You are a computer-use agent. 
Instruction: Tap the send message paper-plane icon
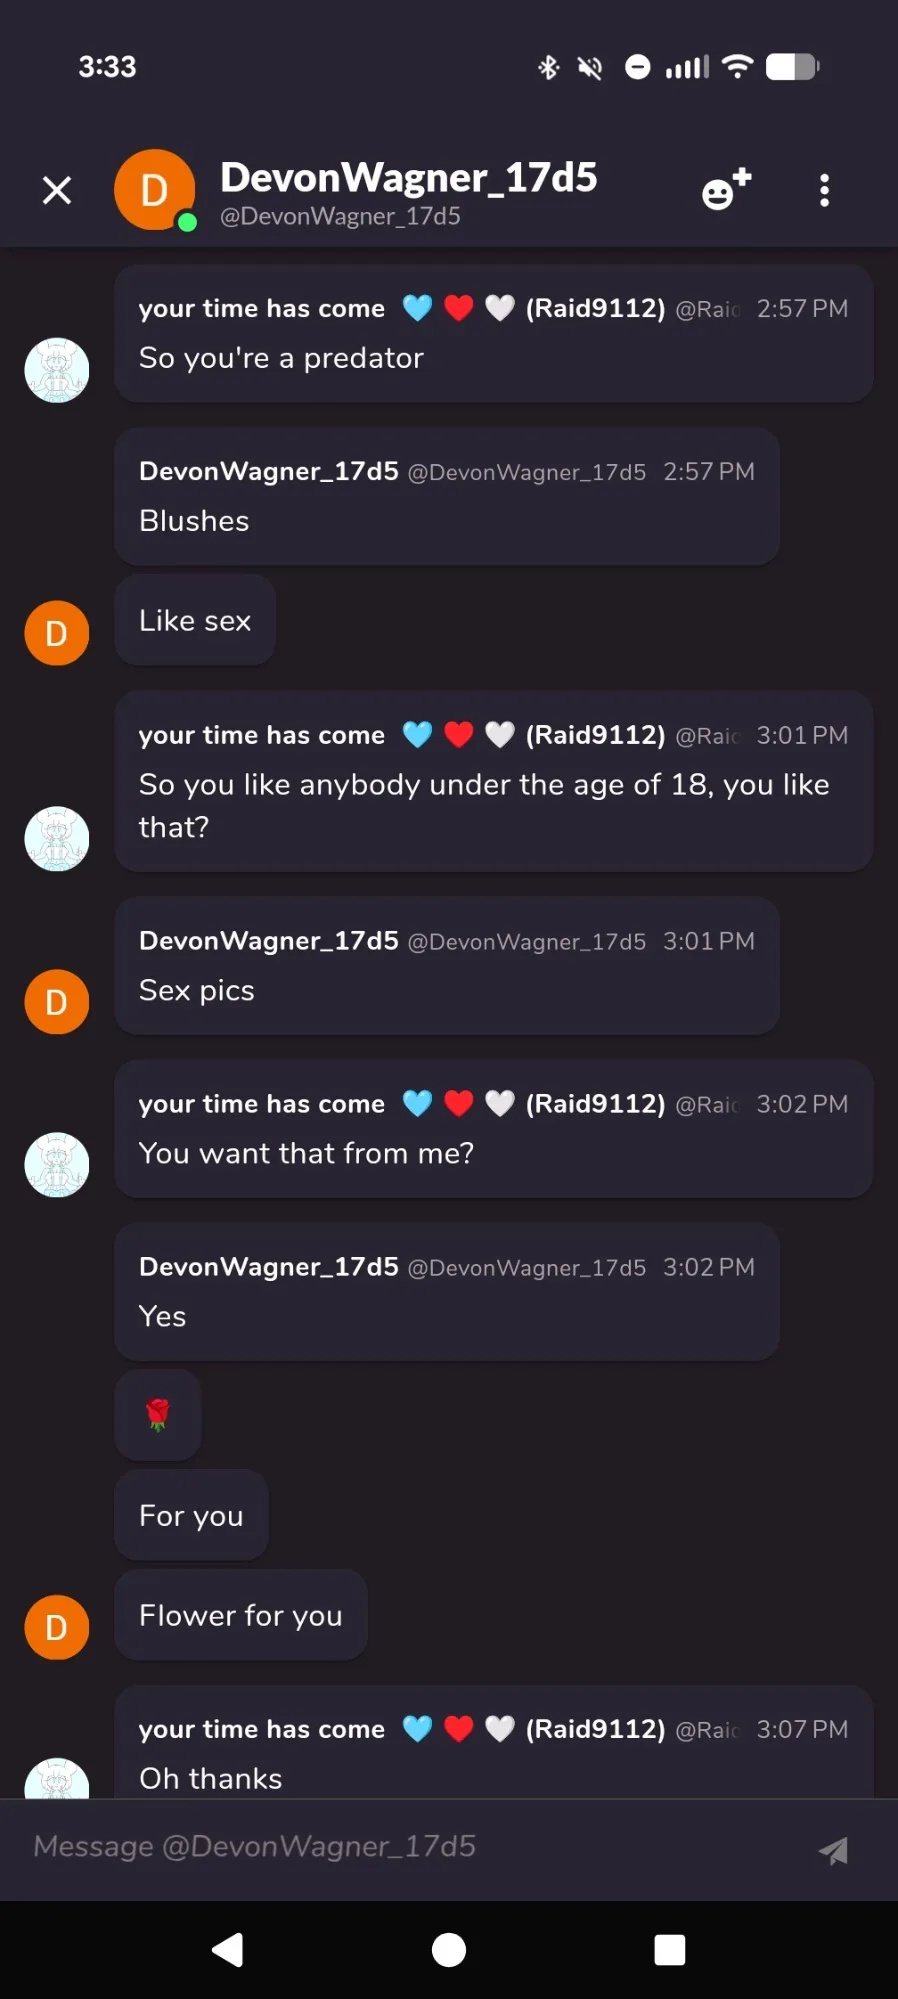point(833,1851)
